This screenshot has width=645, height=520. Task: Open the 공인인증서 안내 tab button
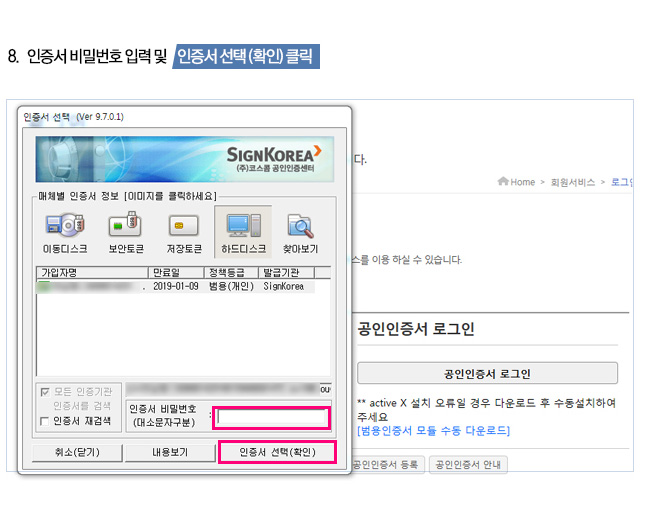[x=467, y=464]
